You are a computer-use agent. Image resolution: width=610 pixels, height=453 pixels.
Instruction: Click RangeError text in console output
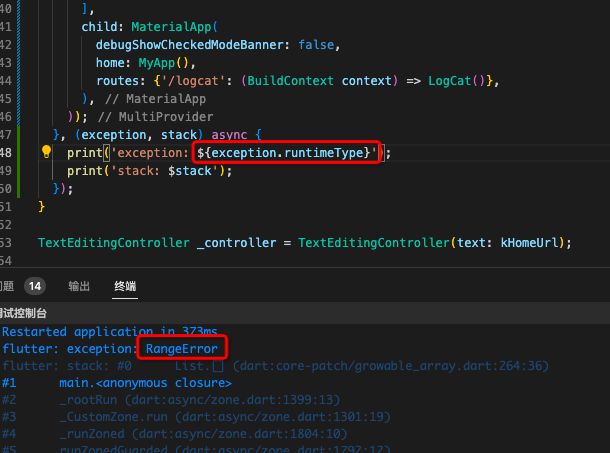pyautogui.click(x=182, y=349)
